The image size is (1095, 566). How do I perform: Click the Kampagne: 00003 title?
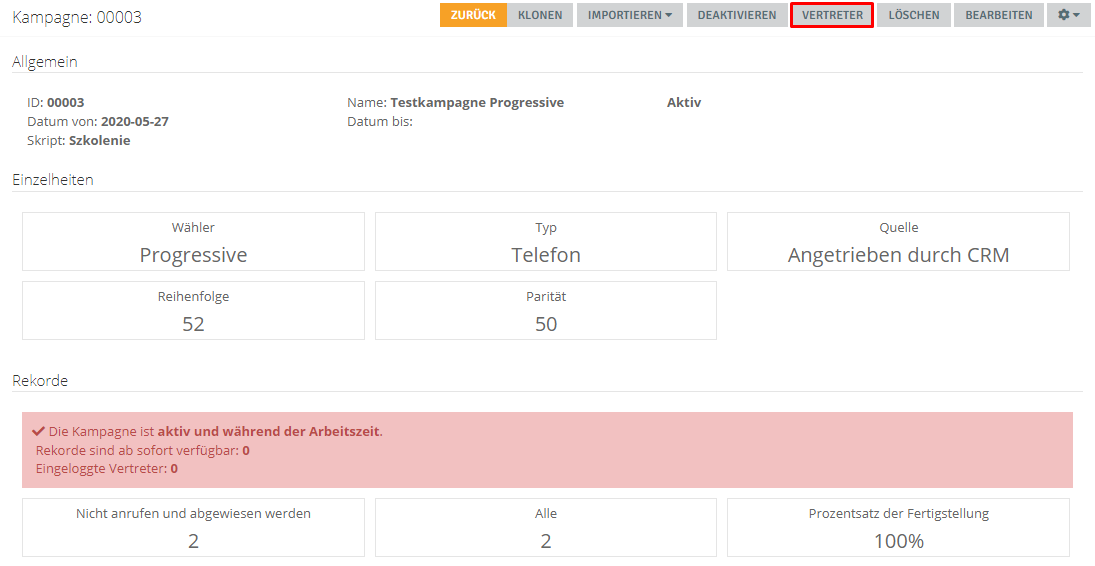pyautogui.click(x=77, y=17)
